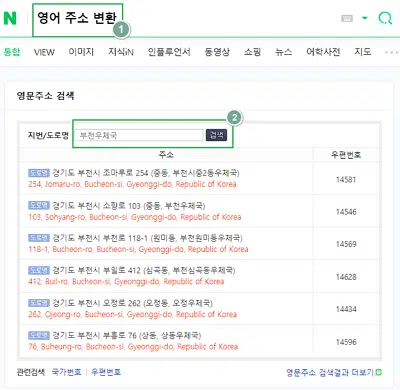400x390 pixels.
Task: Click the 주소 column header
Action: pyautogui.click(x=166, y=155)
